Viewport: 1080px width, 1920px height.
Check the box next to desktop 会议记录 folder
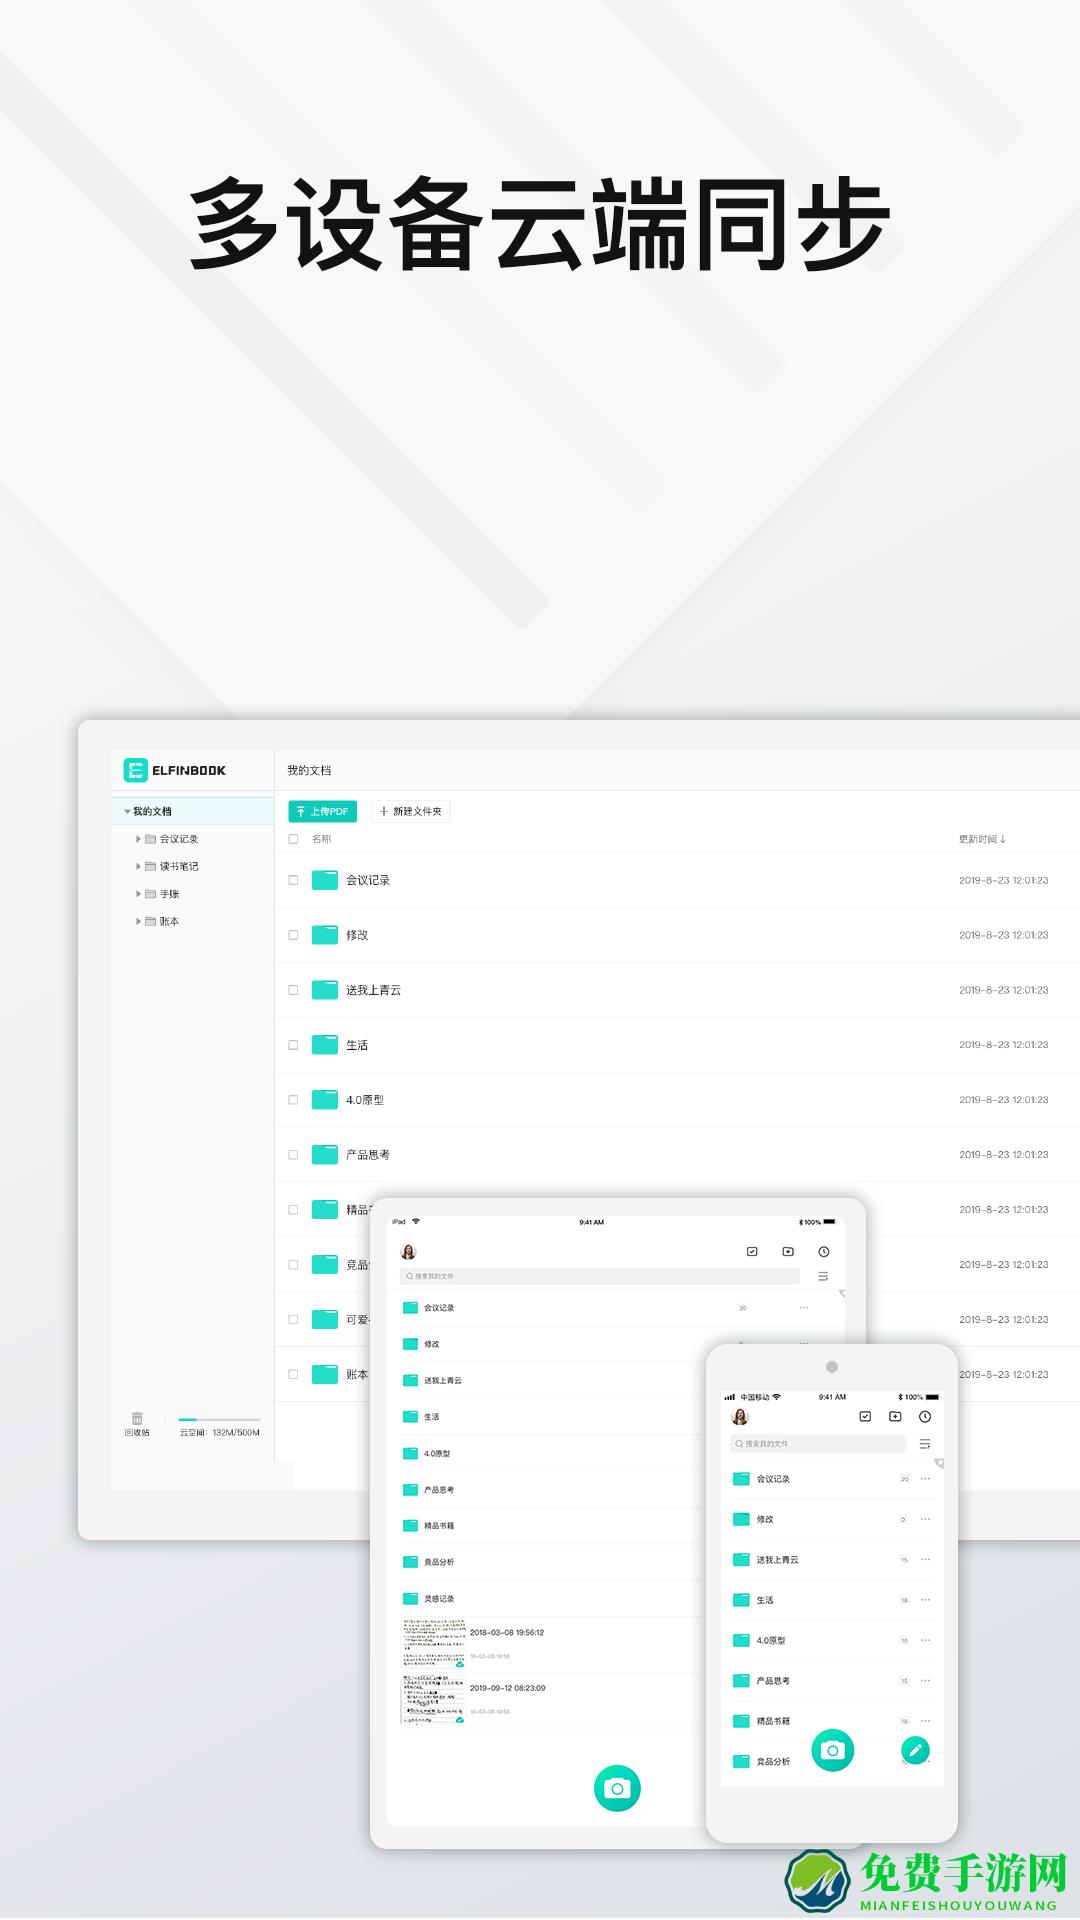(293, 880)
